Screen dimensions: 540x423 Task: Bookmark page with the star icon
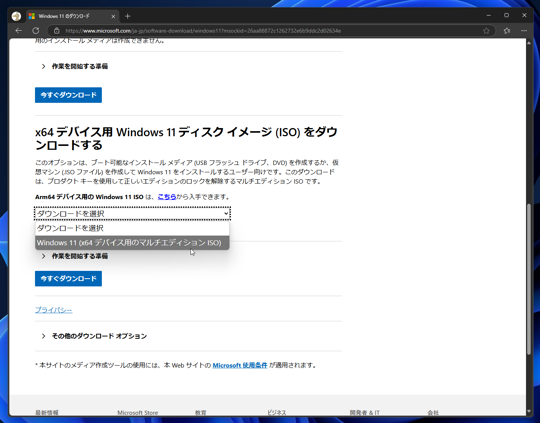pos(486,31)
